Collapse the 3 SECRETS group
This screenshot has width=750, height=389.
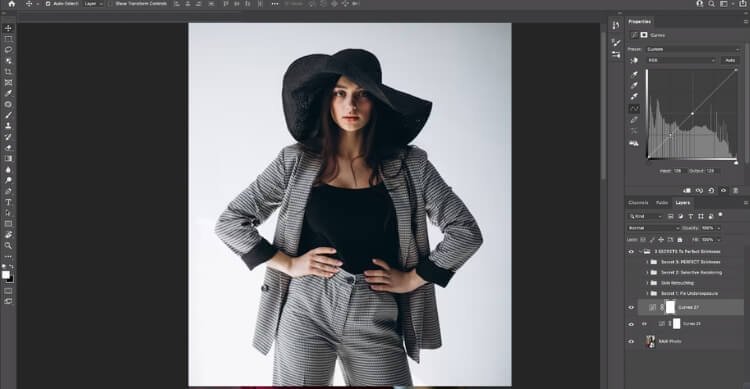(640, 252)
